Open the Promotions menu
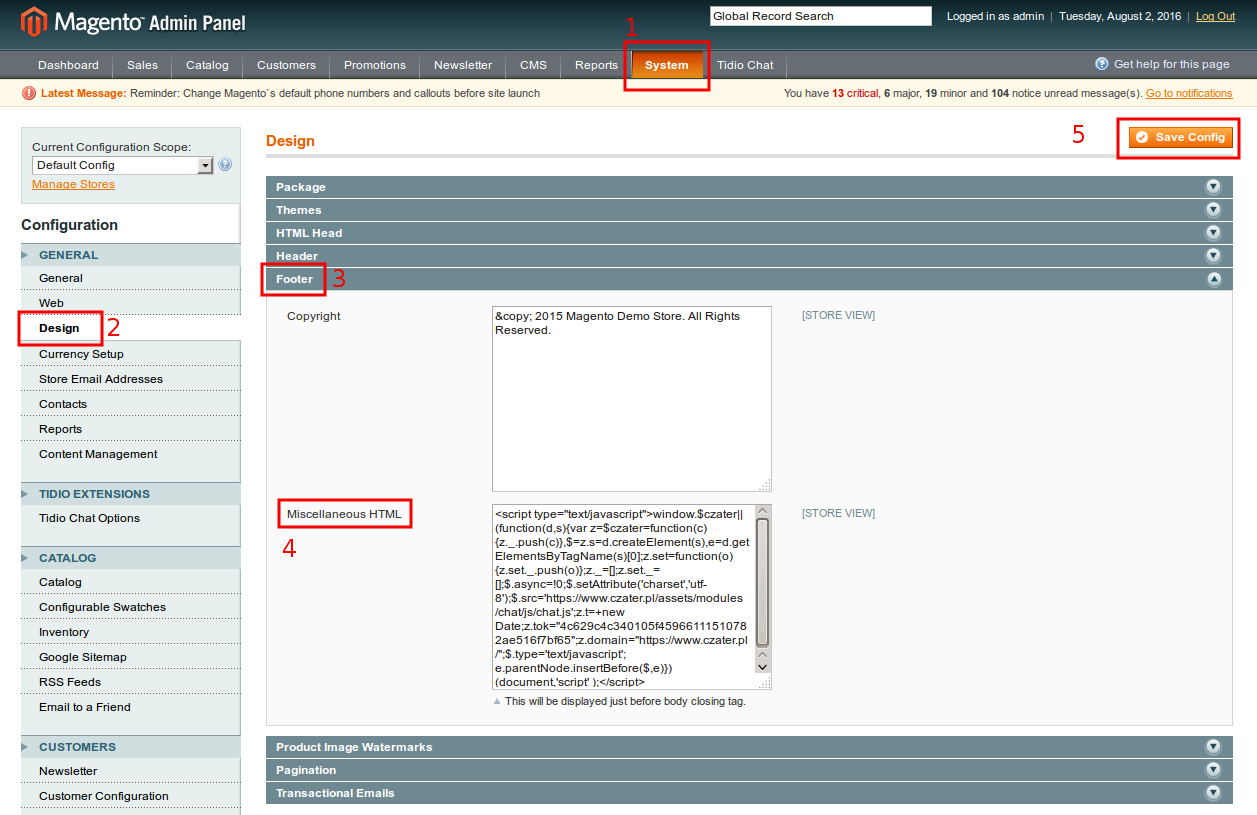This screenshot has height=815, width=1257. coord(375,65)
